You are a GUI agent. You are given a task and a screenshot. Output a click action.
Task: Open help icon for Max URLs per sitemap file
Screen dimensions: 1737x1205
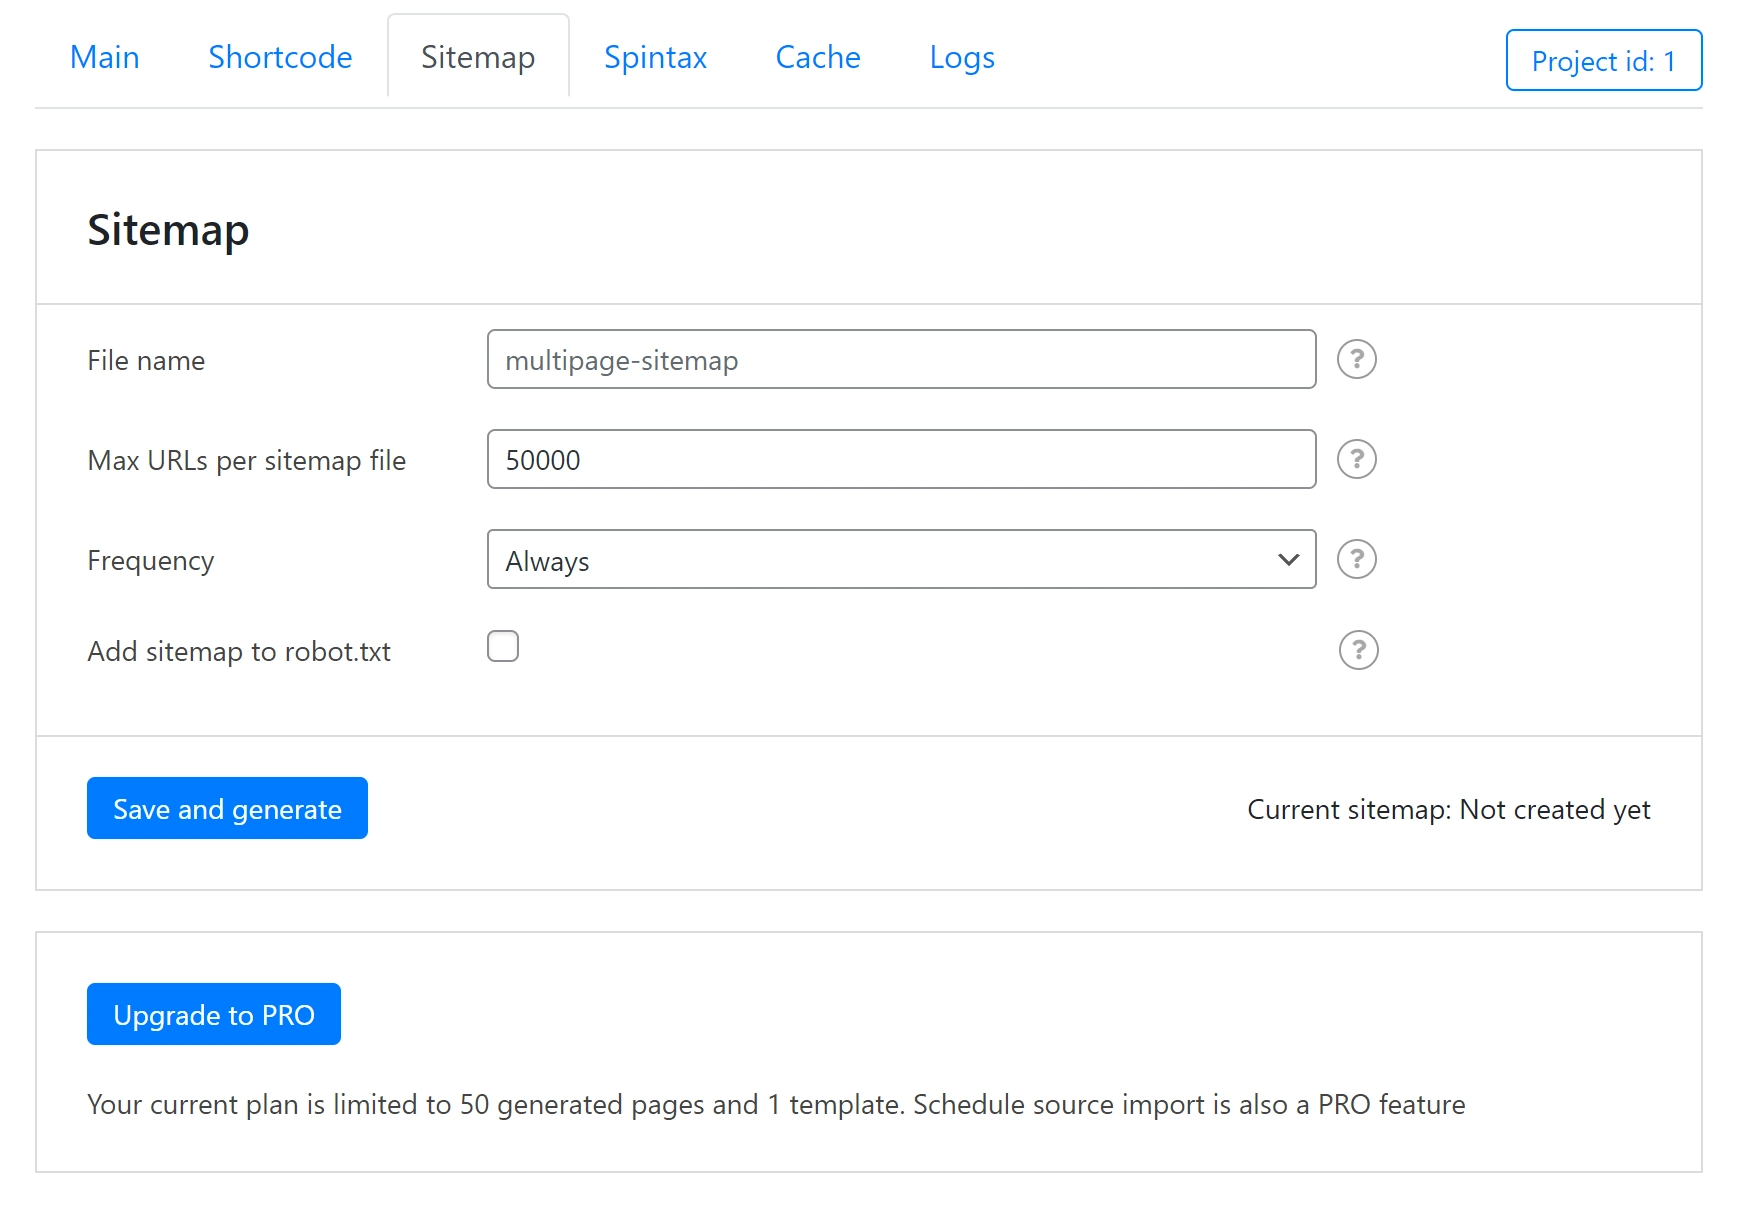[x=1357, y=459]
